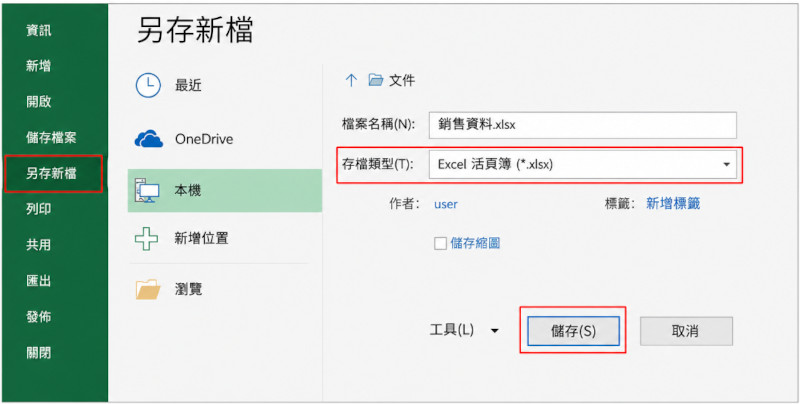Viewport: 800px width, 404px height.
Task: Open the 發佈 menu item
Action: click(39, 317)
